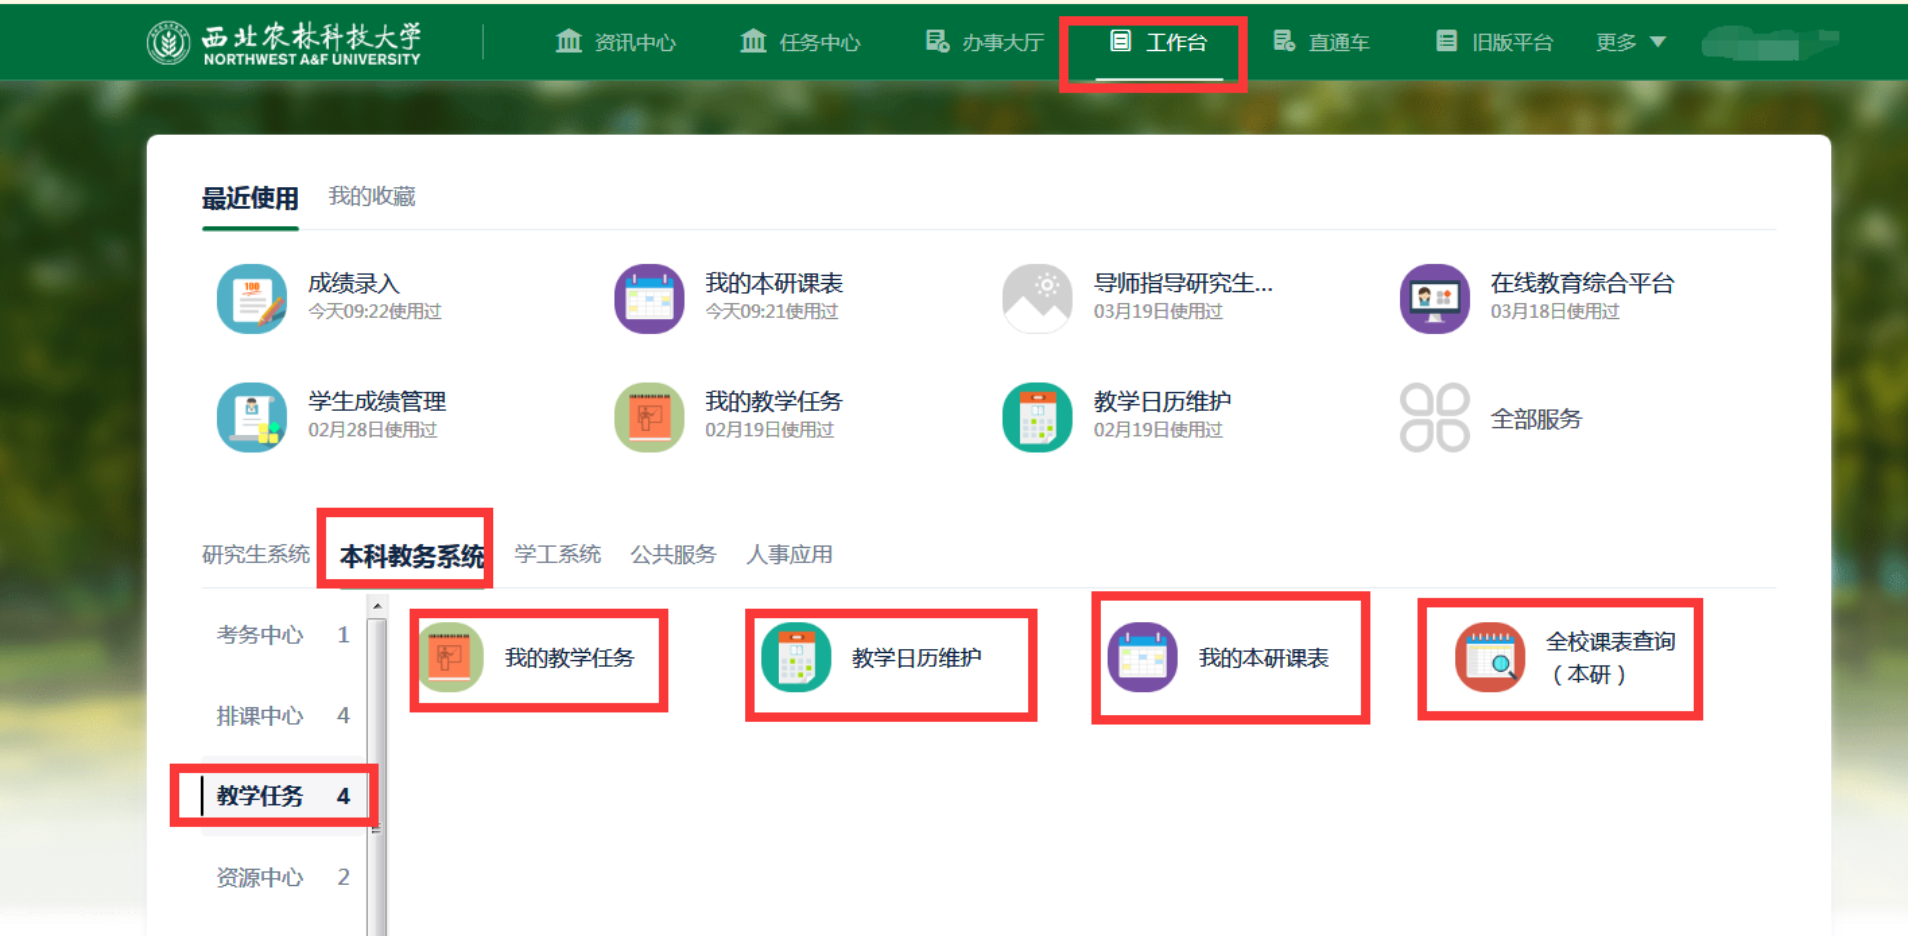Click the 在线教育综合平台 icon

1434,298
